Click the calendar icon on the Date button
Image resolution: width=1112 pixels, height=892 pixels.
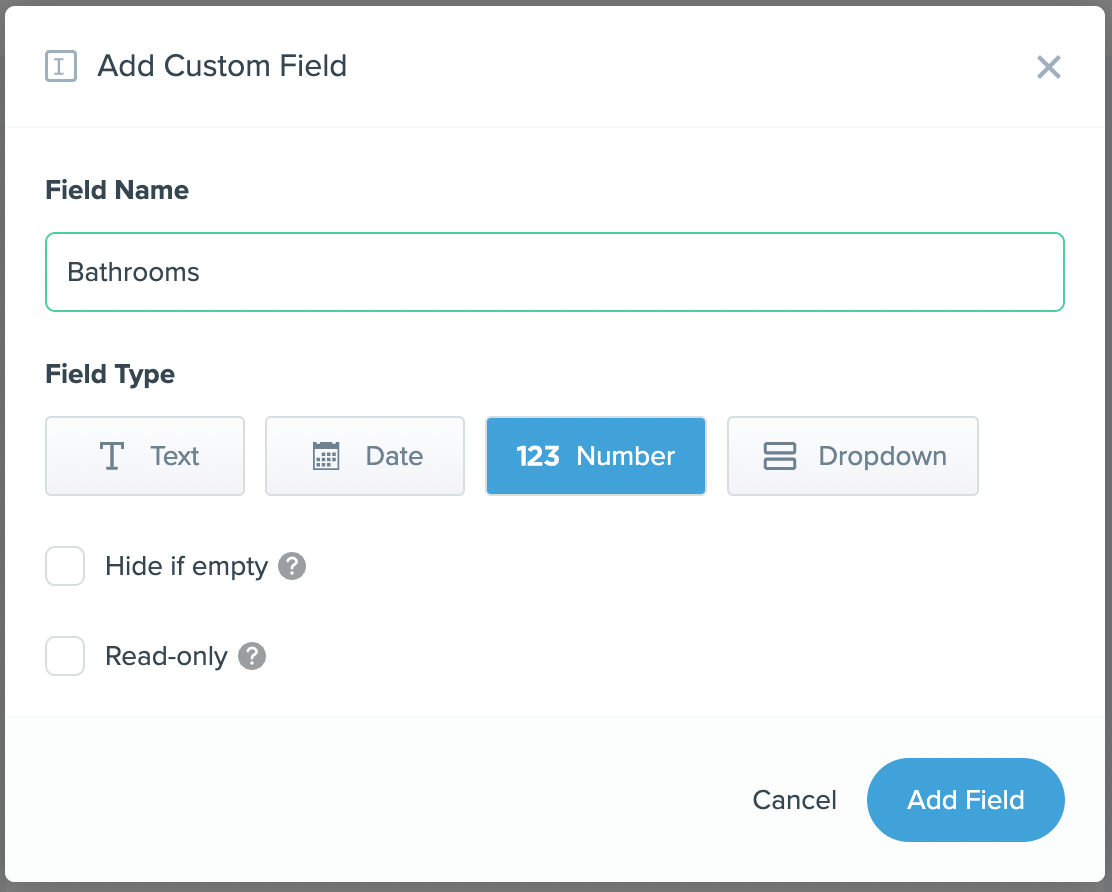coord(326,456)
